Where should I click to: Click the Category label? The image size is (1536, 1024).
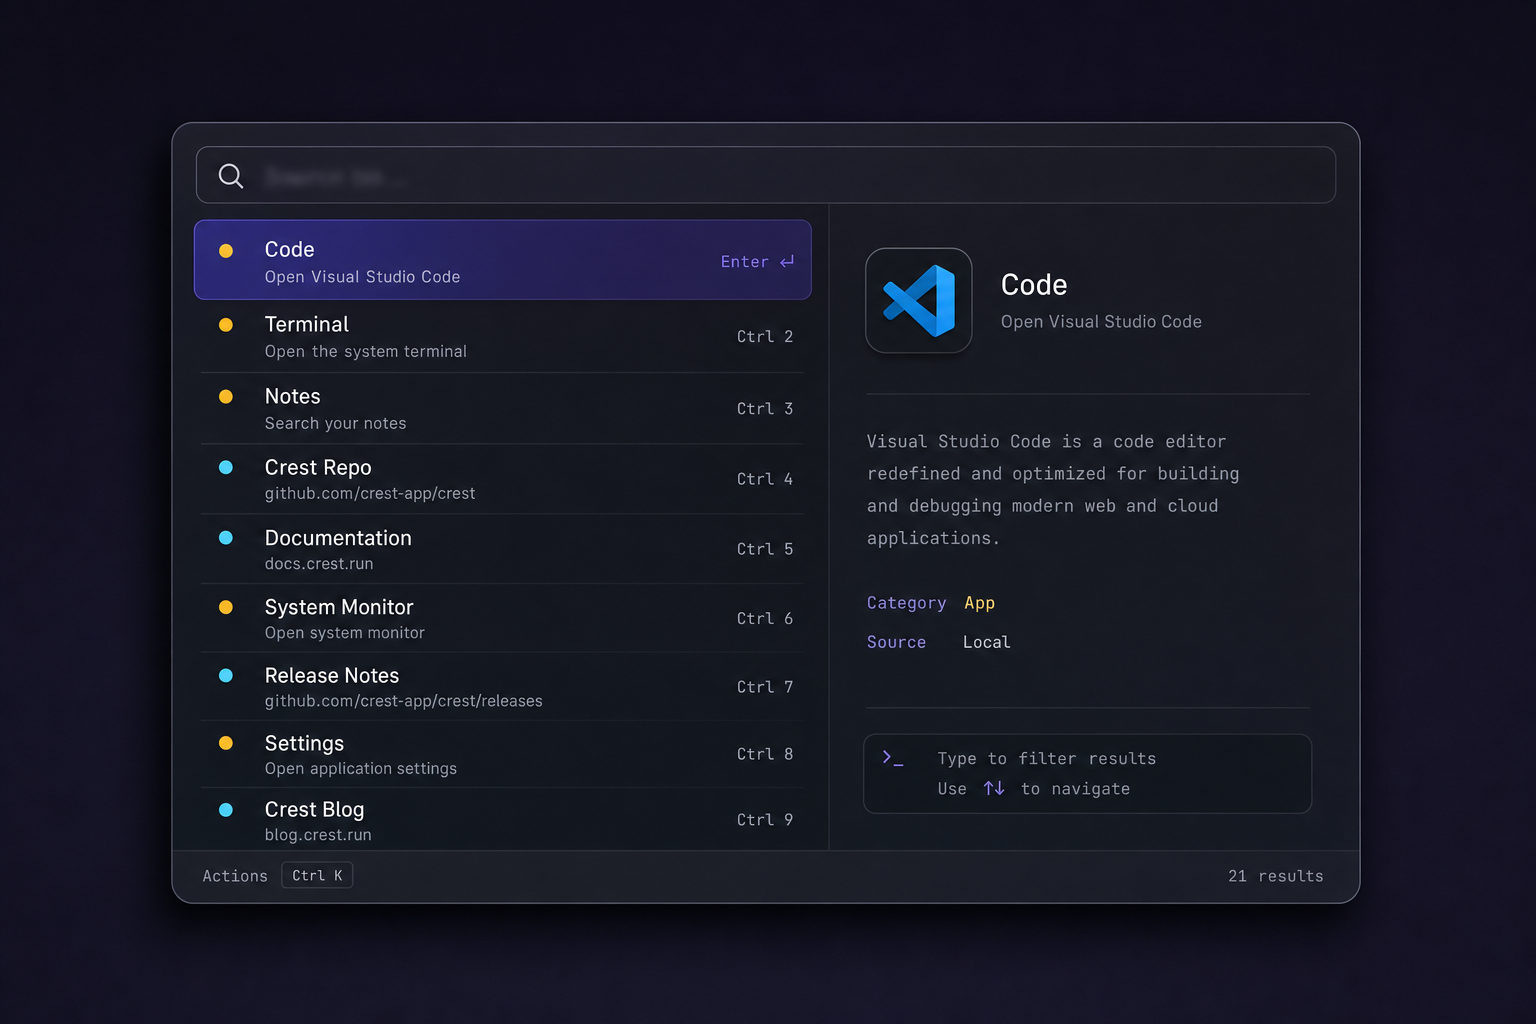click(906, 603)
